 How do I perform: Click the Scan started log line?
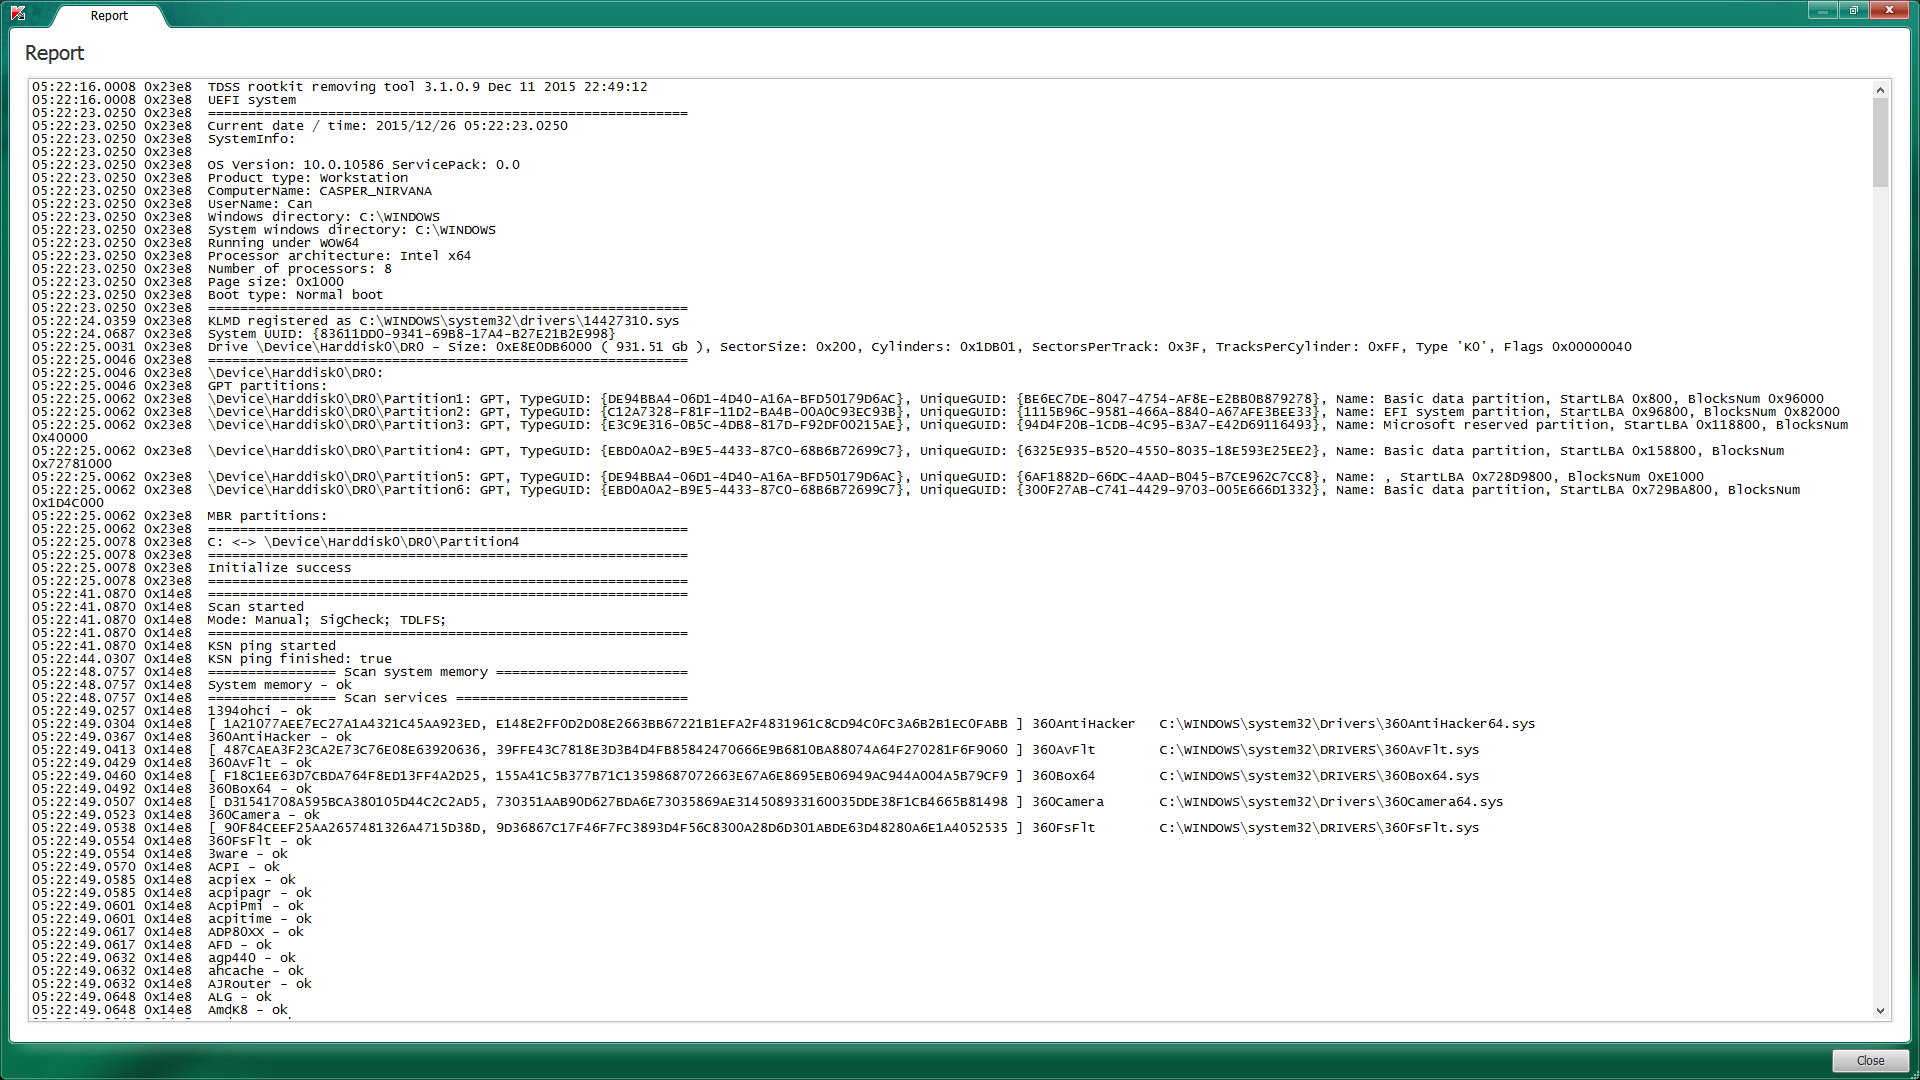(x=255, y=607)
